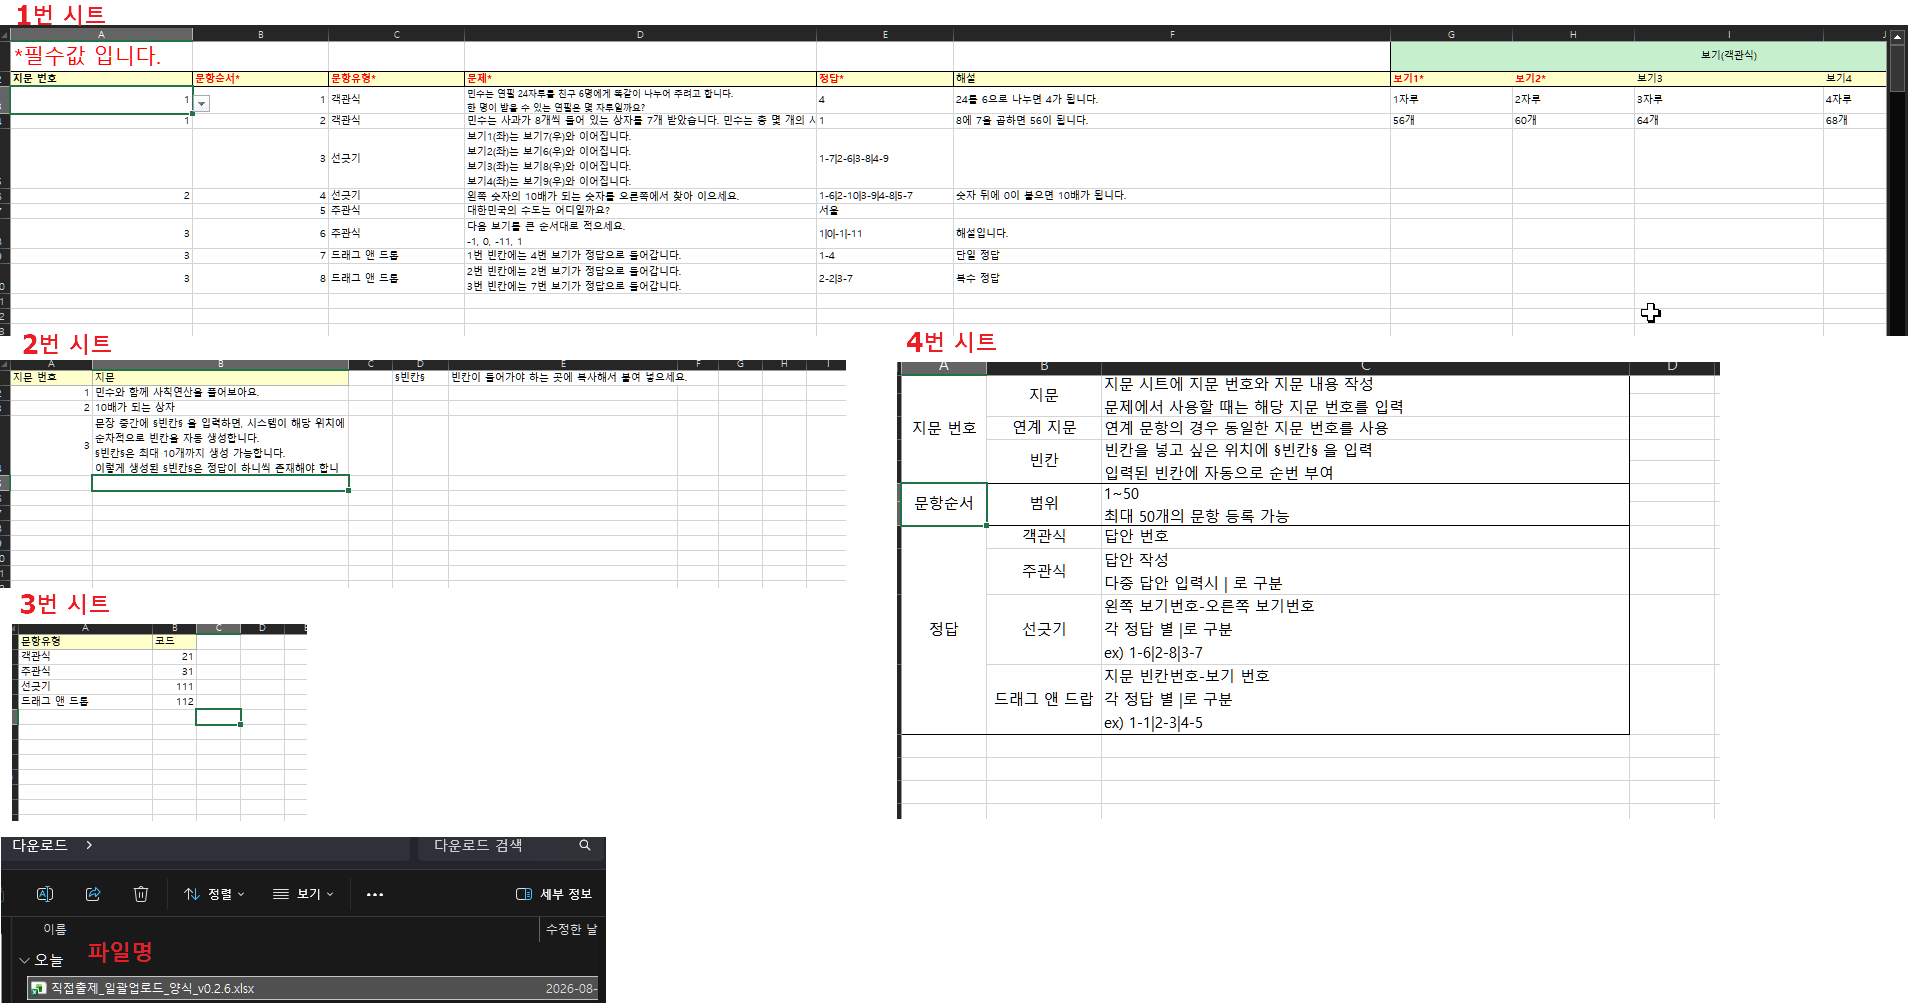The image size is (1908, 1008).
Task: Click the 정답* header cell in sheet 1
Action: (x=885, y=78)
